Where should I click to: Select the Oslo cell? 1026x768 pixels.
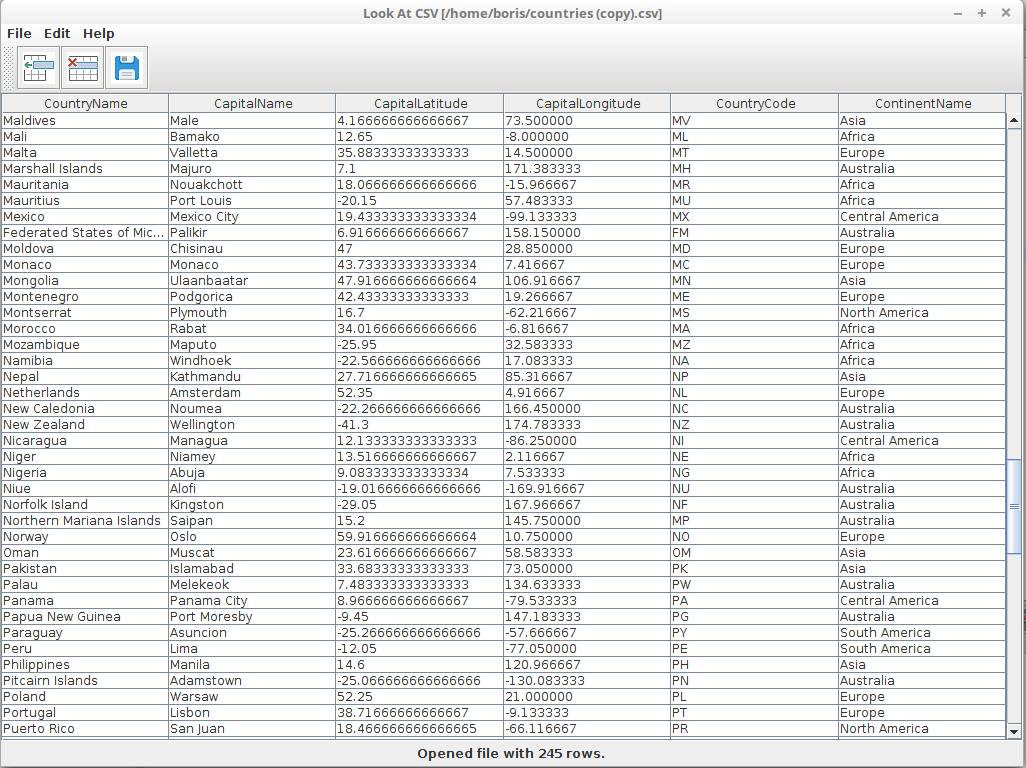coord(253,537)
